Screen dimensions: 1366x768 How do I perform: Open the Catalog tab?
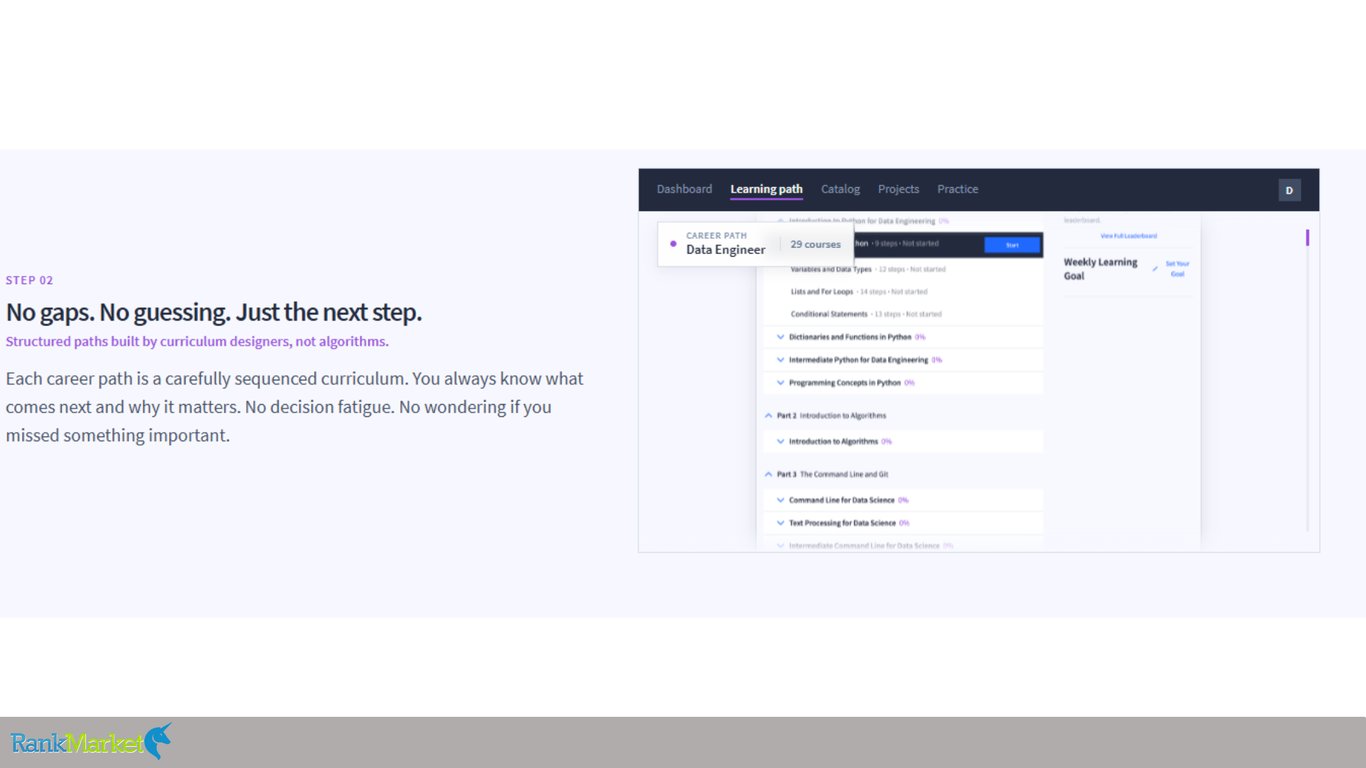click(x=840, y=189)
